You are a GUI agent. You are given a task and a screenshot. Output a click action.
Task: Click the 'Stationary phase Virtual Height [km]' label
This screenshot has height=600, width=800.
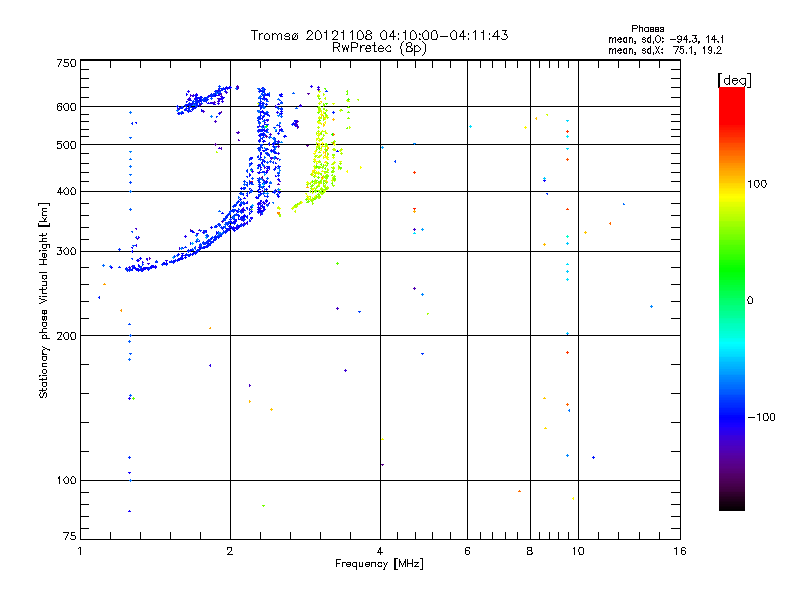coord(44,300)
